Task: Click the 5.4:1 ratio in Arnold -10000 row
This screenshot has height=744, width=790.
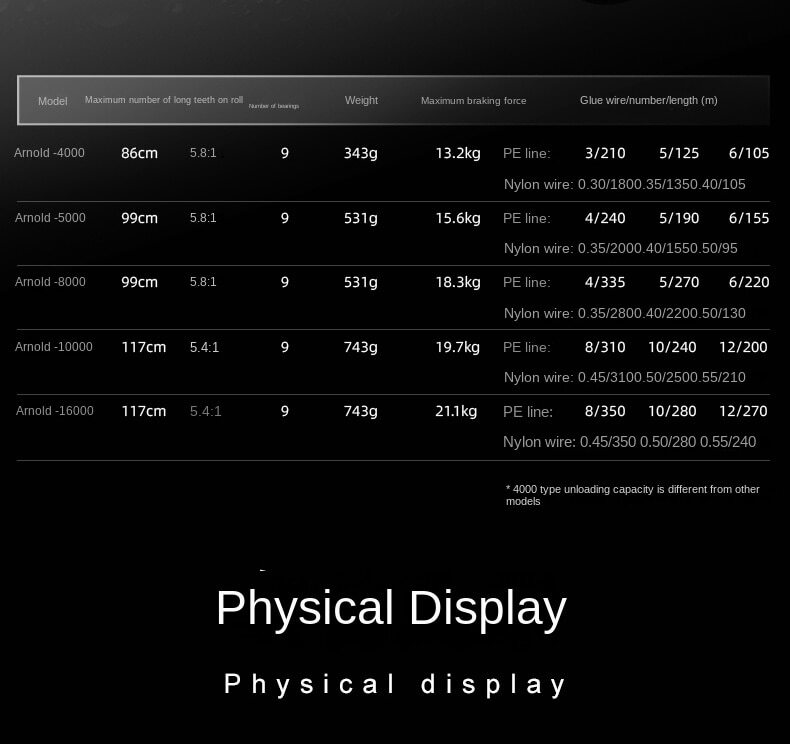Action: point(205,347)
